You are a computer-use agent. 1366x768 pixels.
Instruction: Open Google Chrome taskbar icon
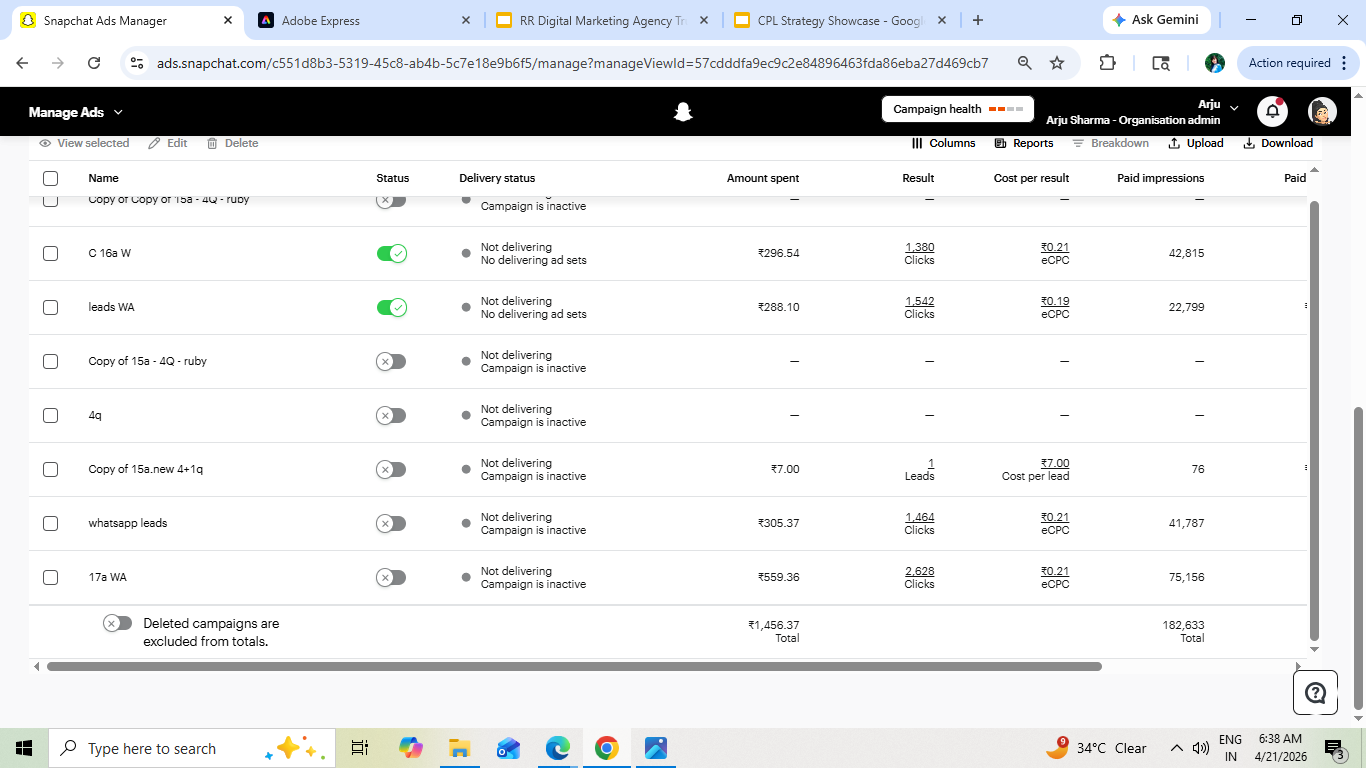pyautogui.click(x=606, y=748)
